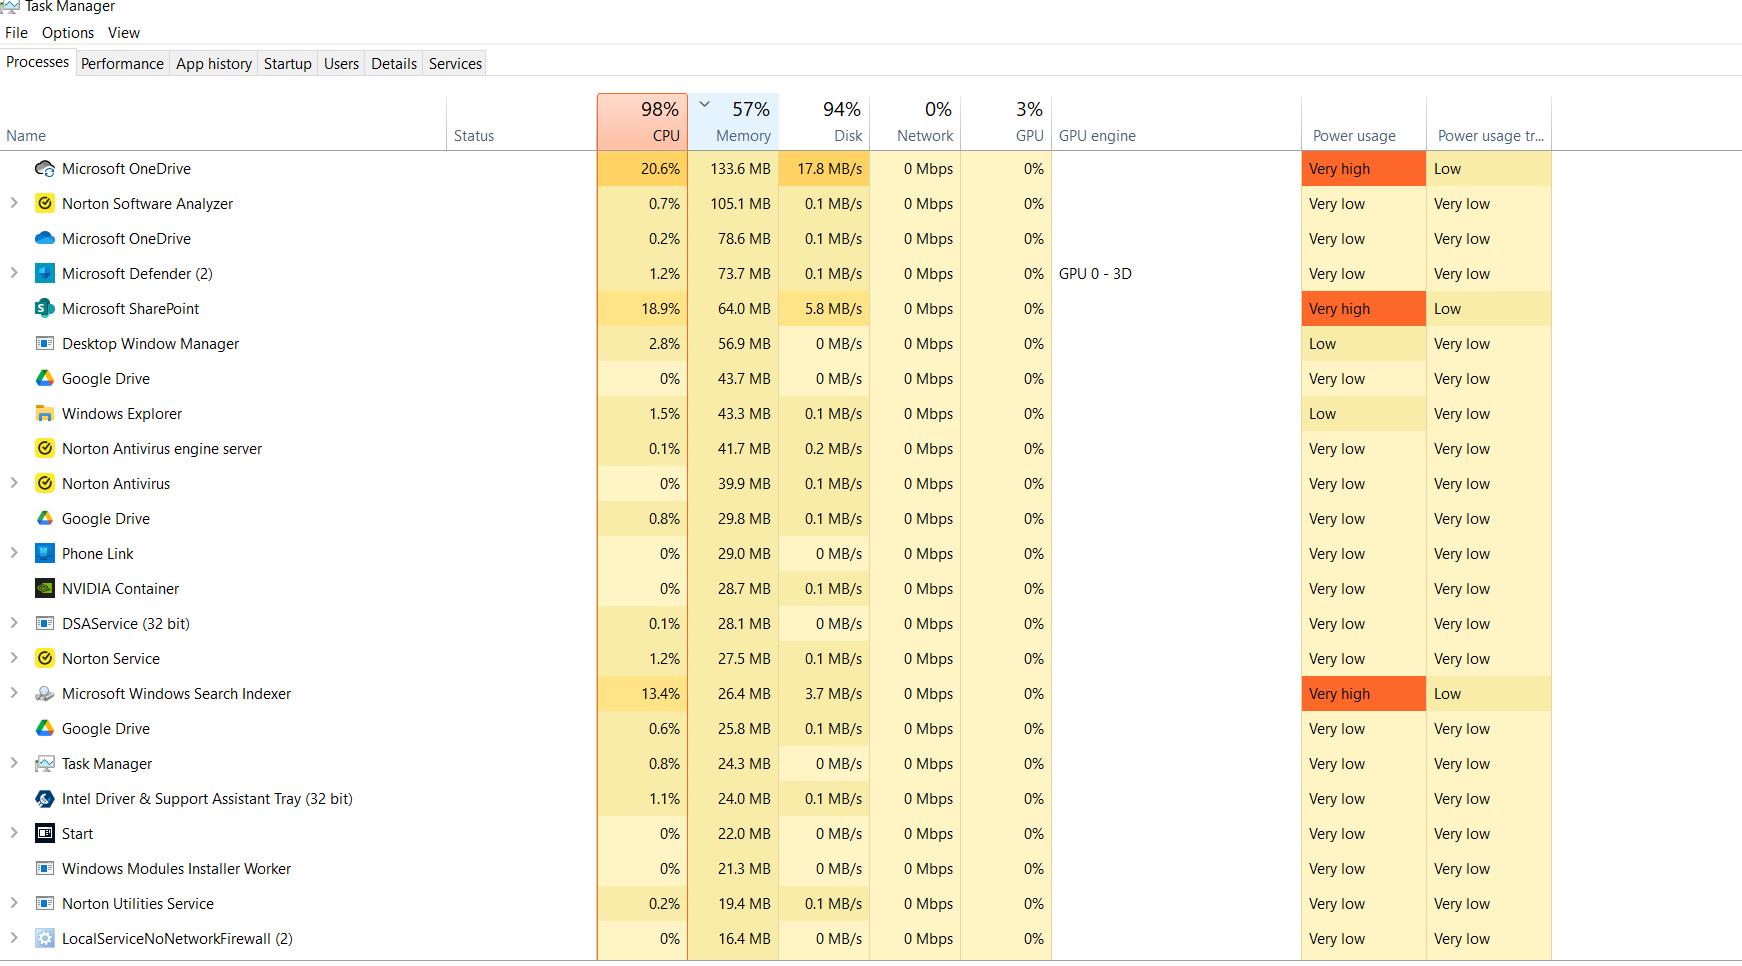The width and height of the screenshot is (1742, 966).
Task: Sort by the Disk column header
Action: click(824, 122)
